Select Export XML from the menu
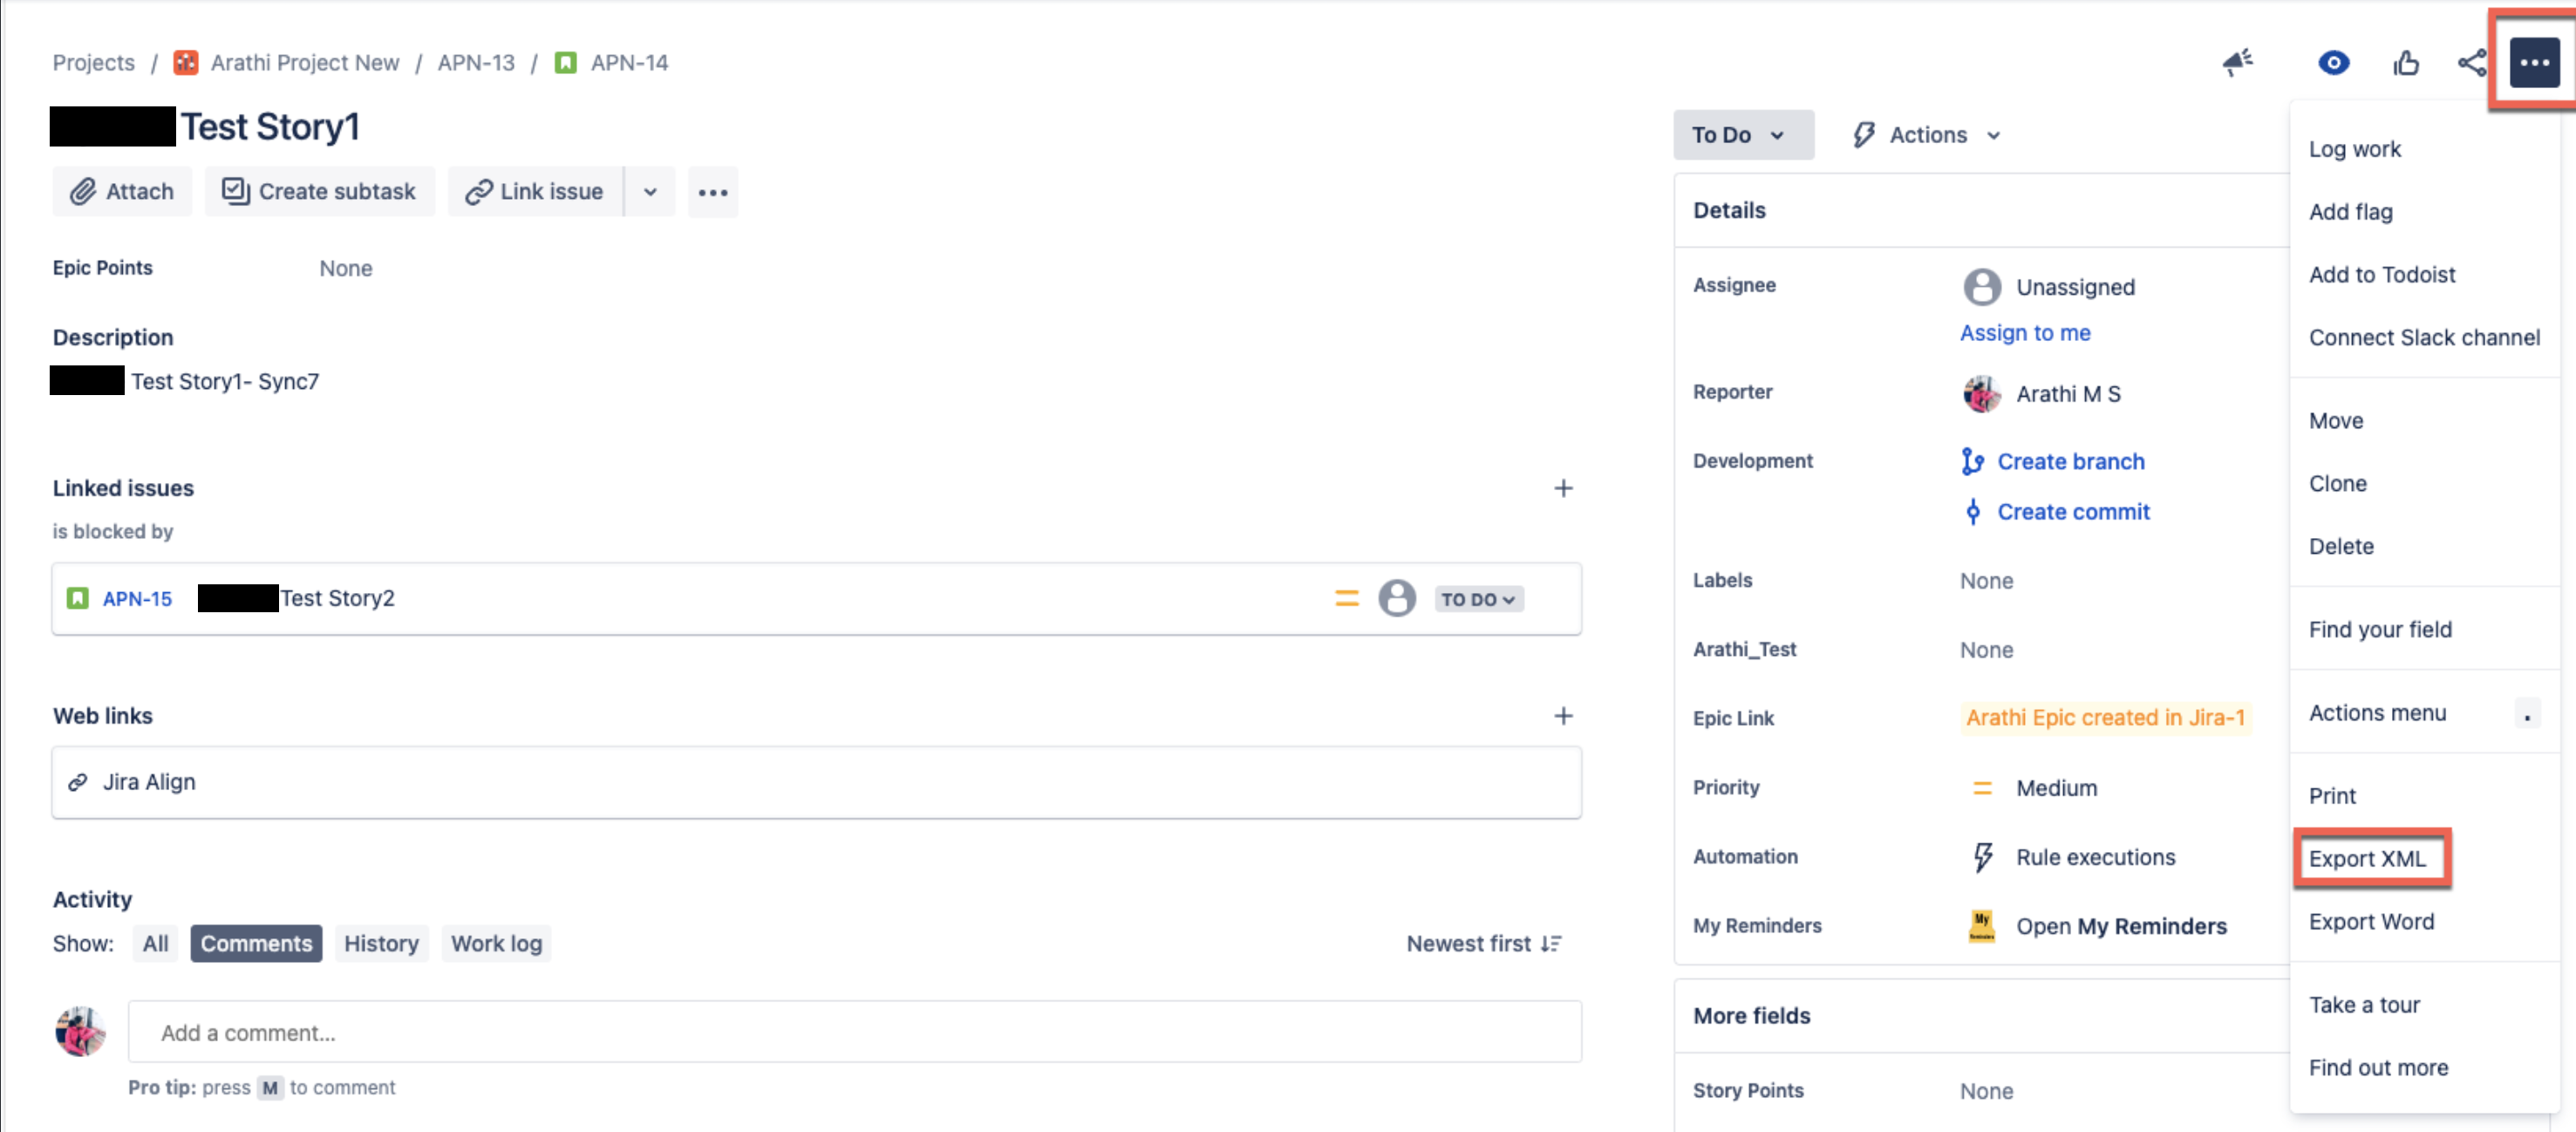 pos(2368,858)
